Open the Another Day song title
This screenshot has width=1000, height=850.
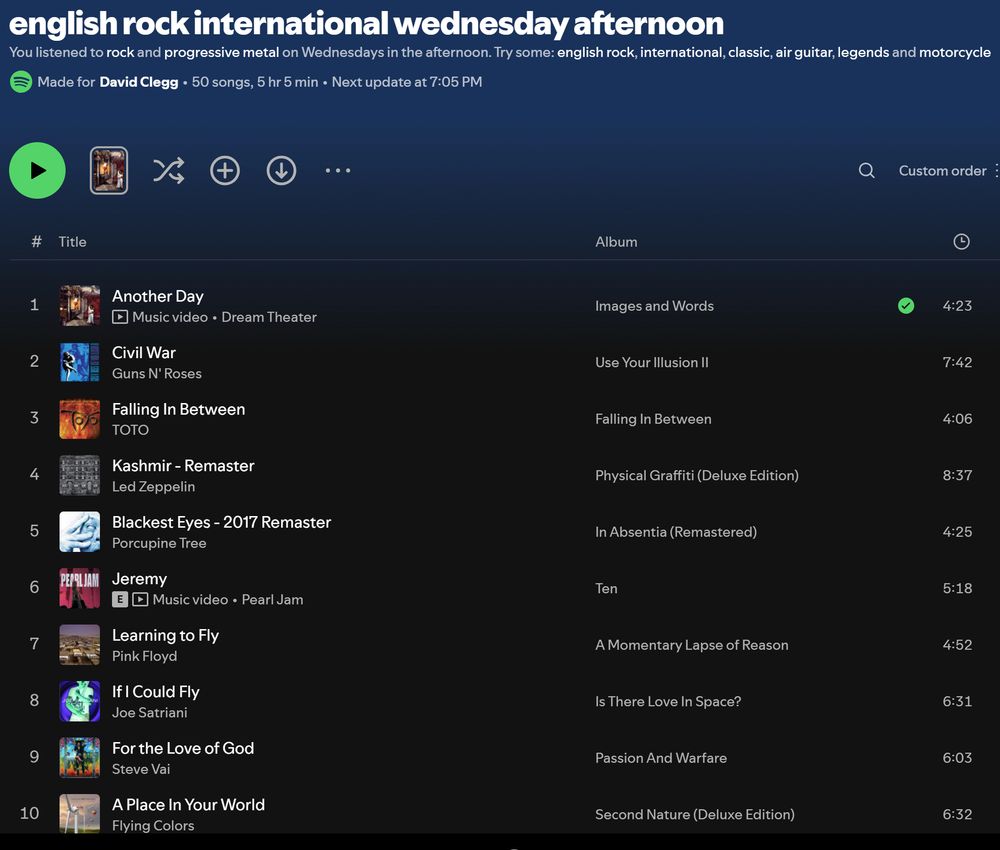[x=158, y=296]
